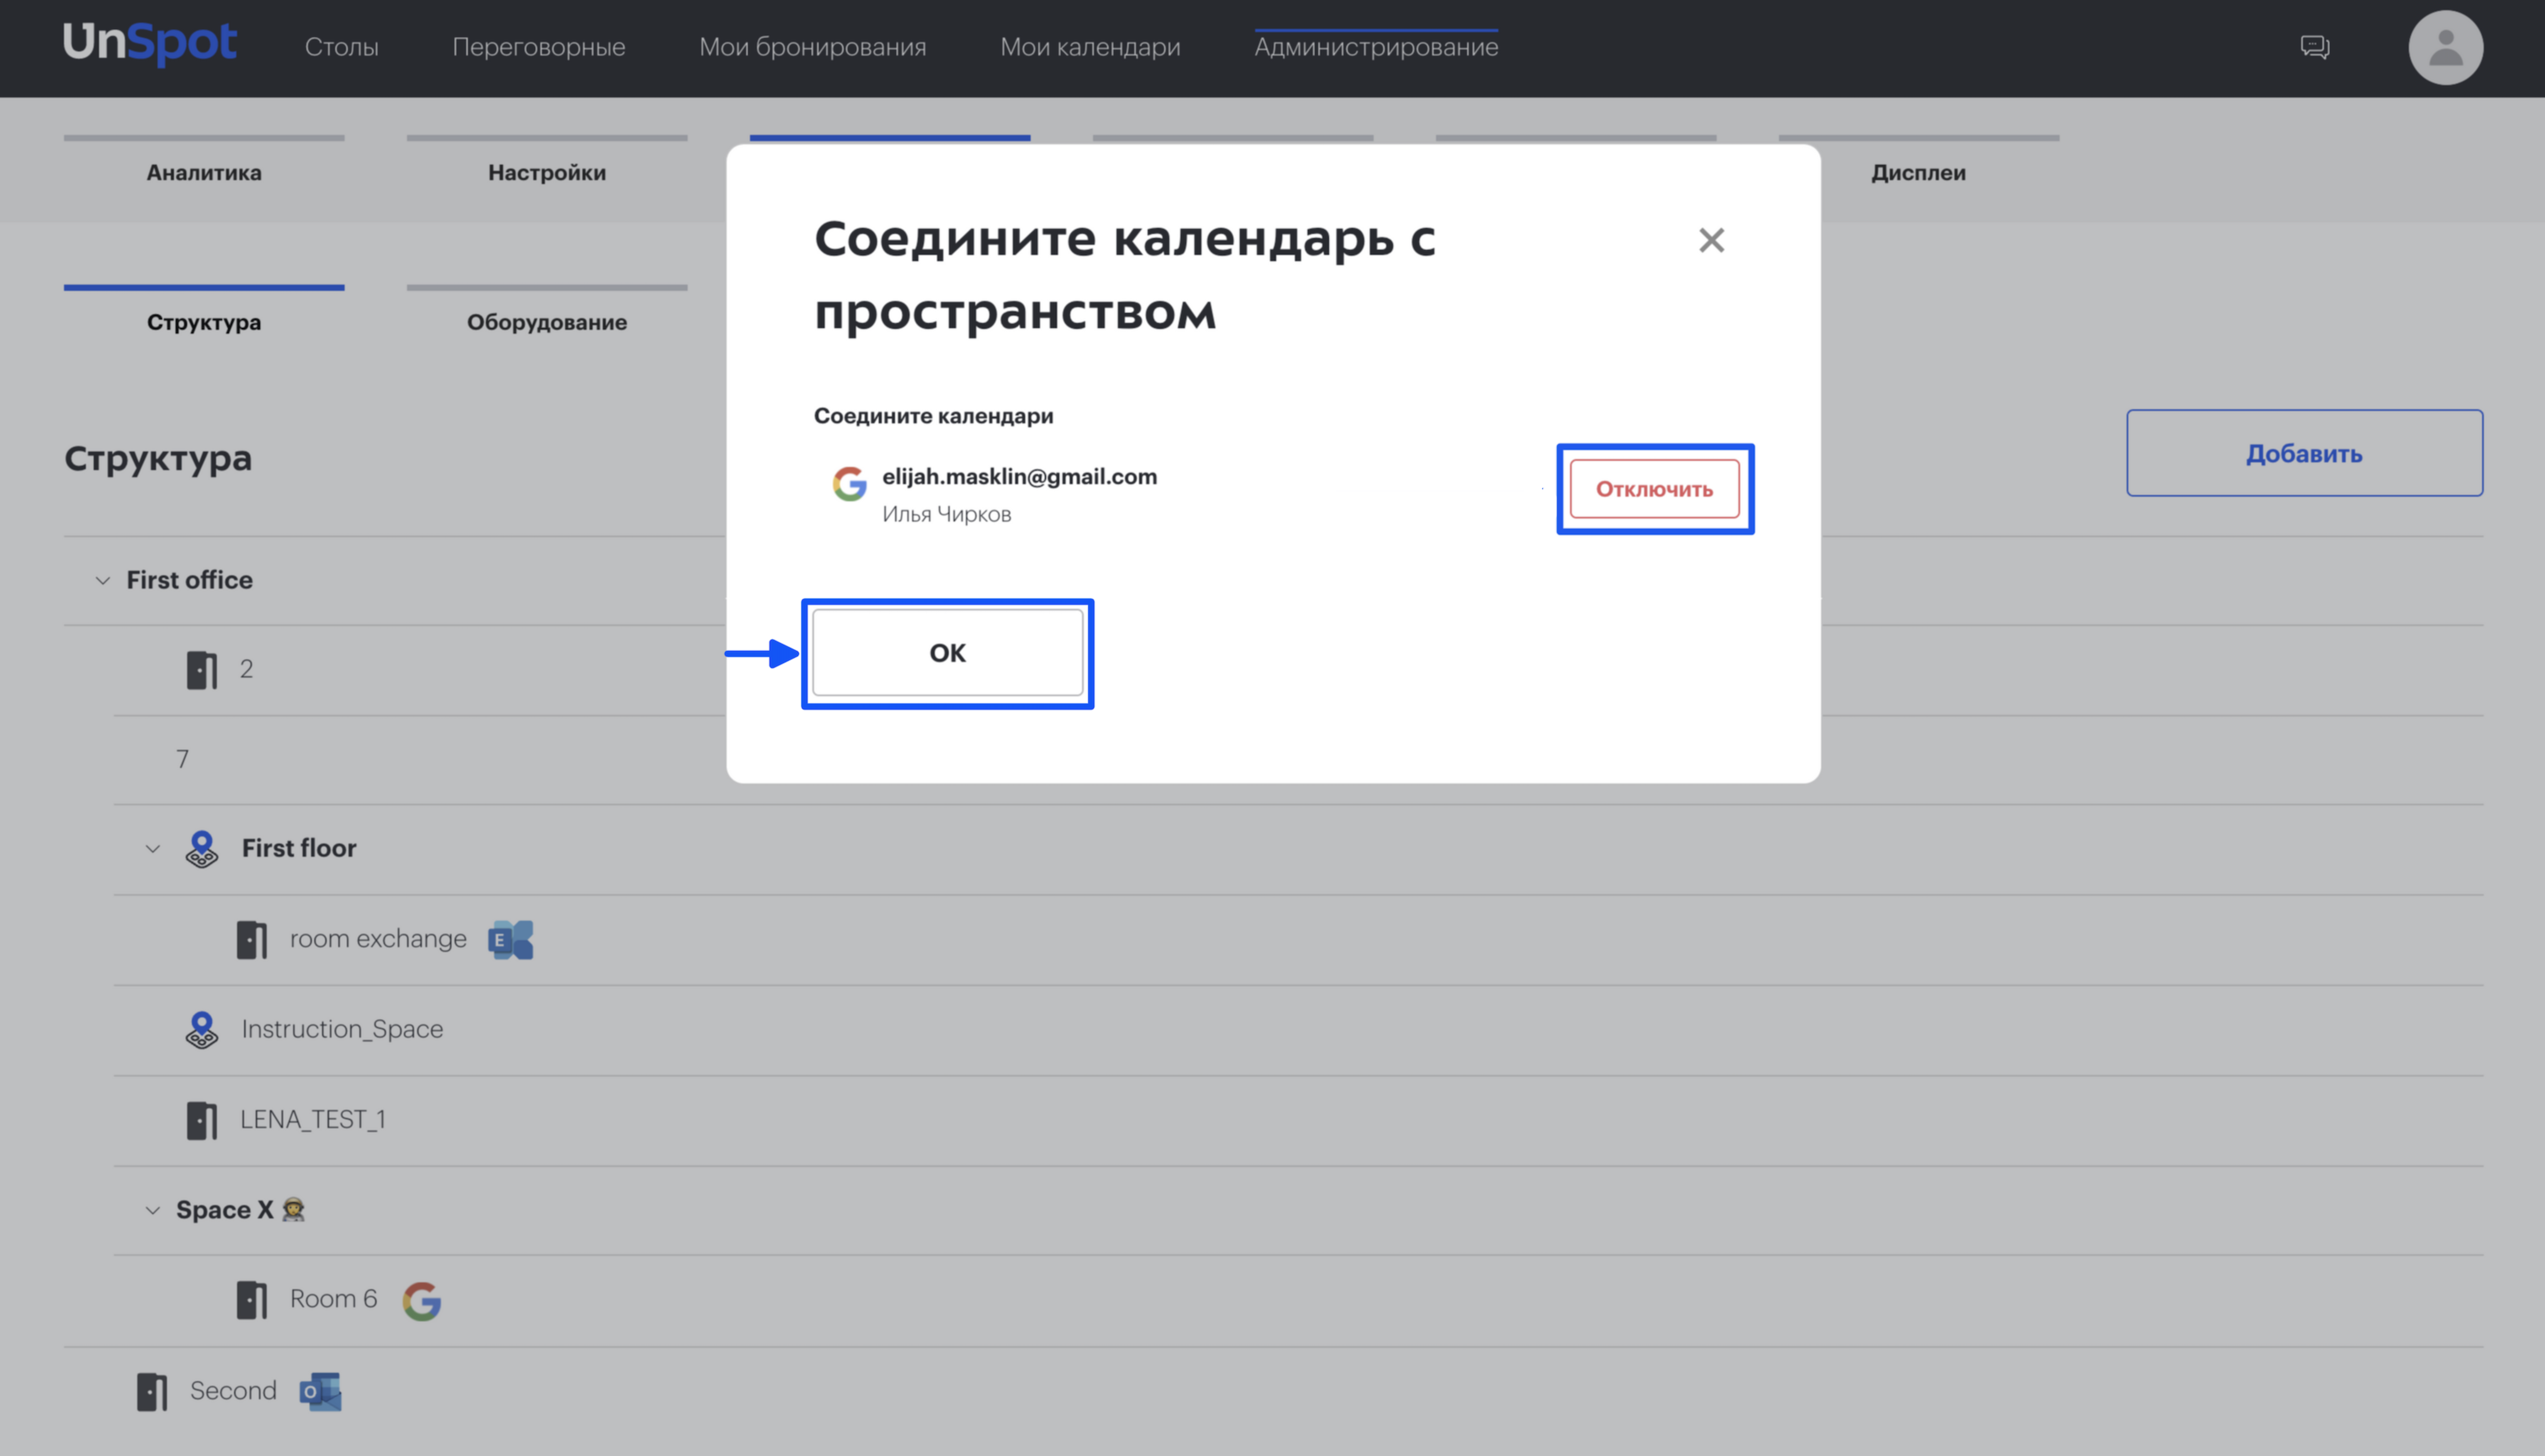Click the Соедините календари label
Viewport: 2545px width, 1456px height.
coord(933,416)
